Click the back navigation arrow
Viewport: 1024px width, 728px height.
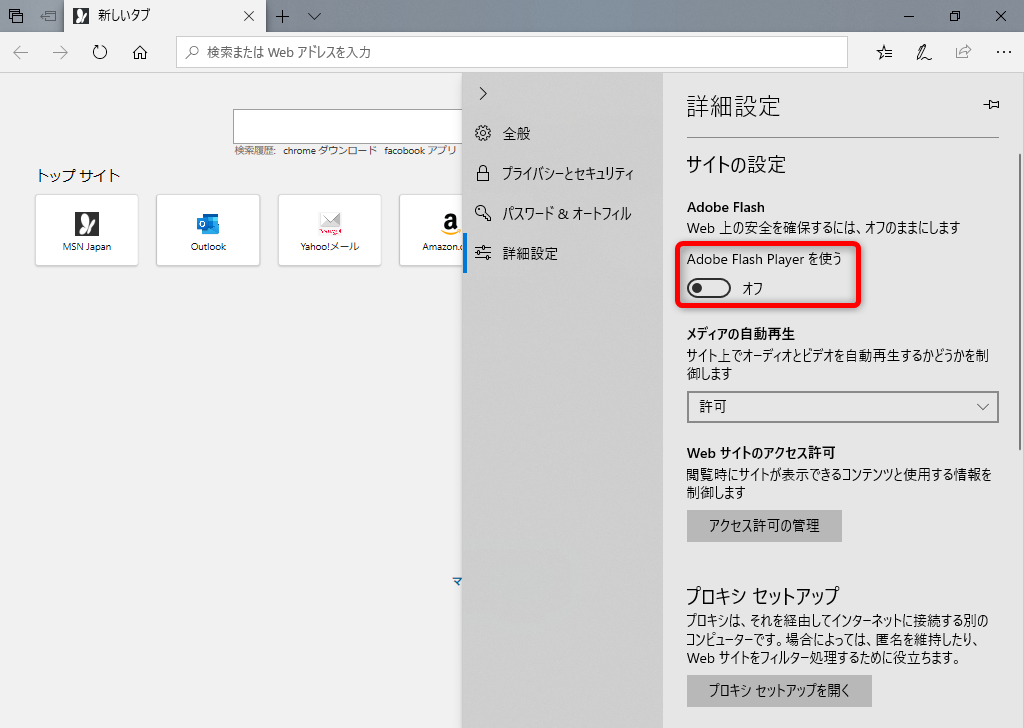(20, 52)
